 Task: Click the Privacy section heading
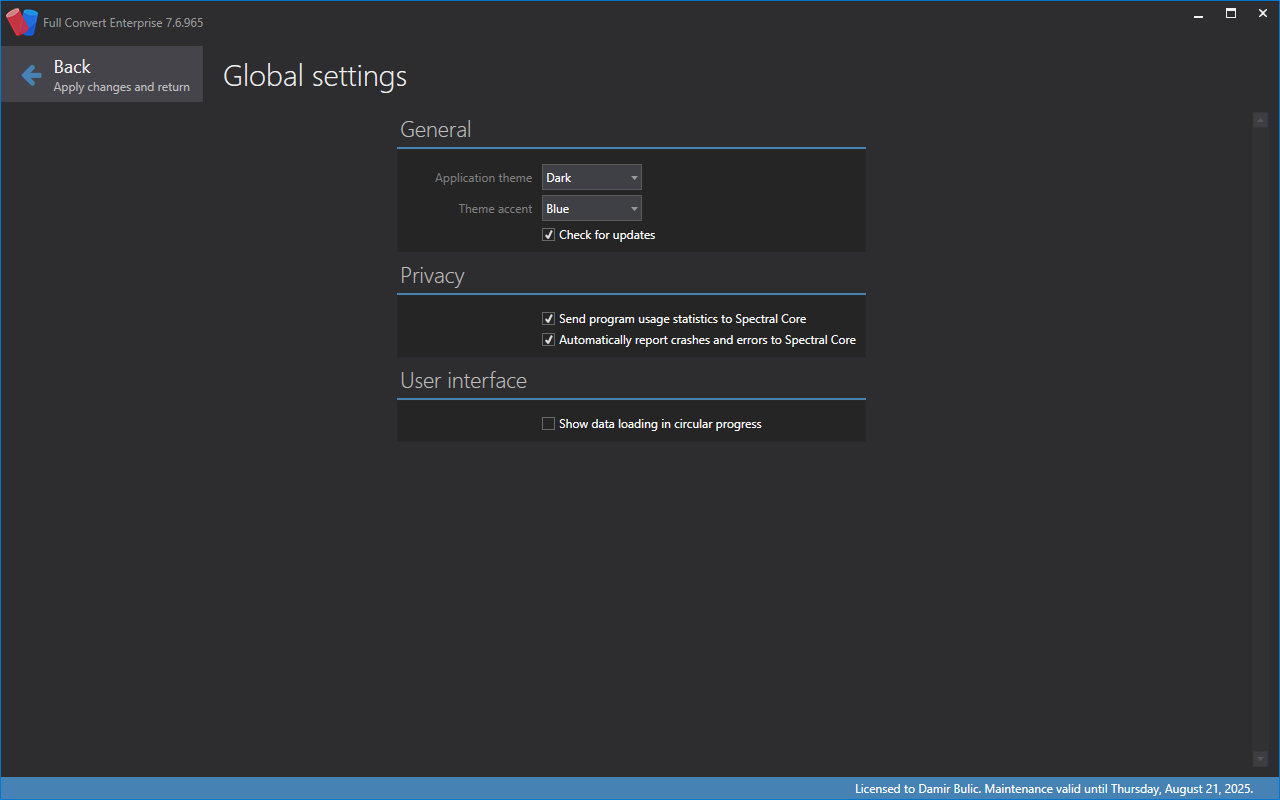click(x=432, y=276)
